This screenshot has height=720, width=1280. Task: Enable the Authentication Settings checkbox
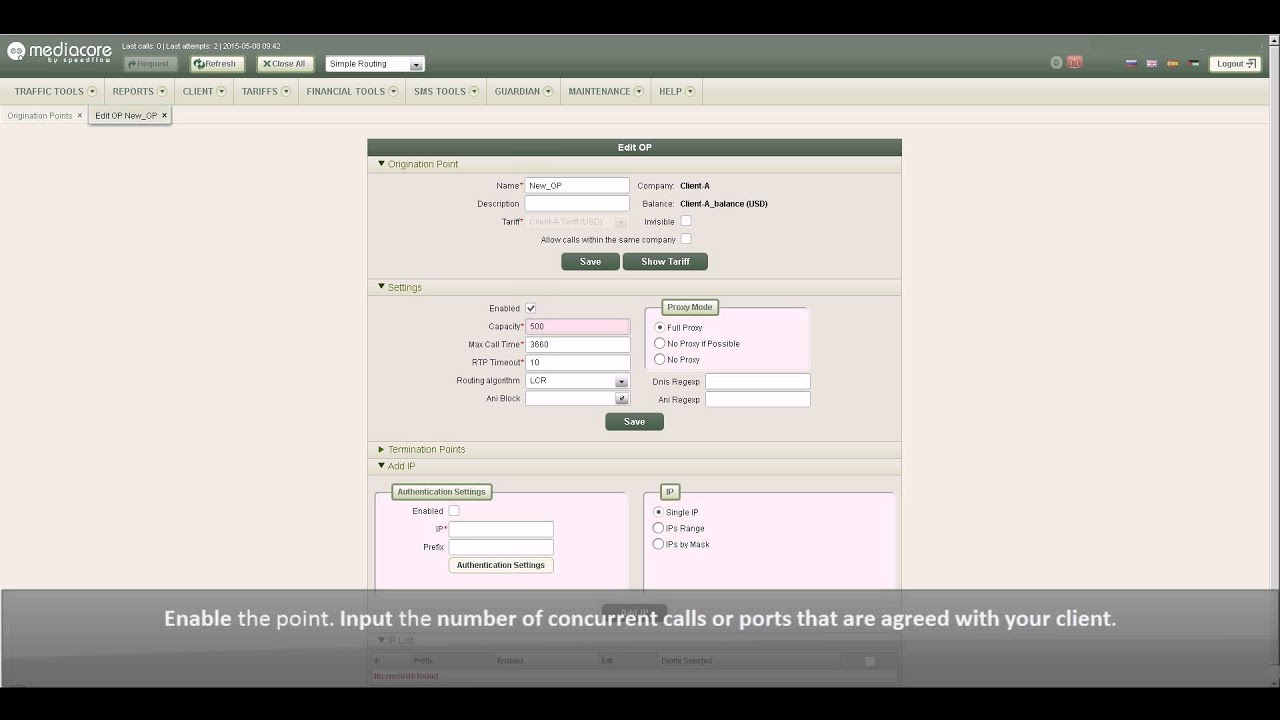454,511
